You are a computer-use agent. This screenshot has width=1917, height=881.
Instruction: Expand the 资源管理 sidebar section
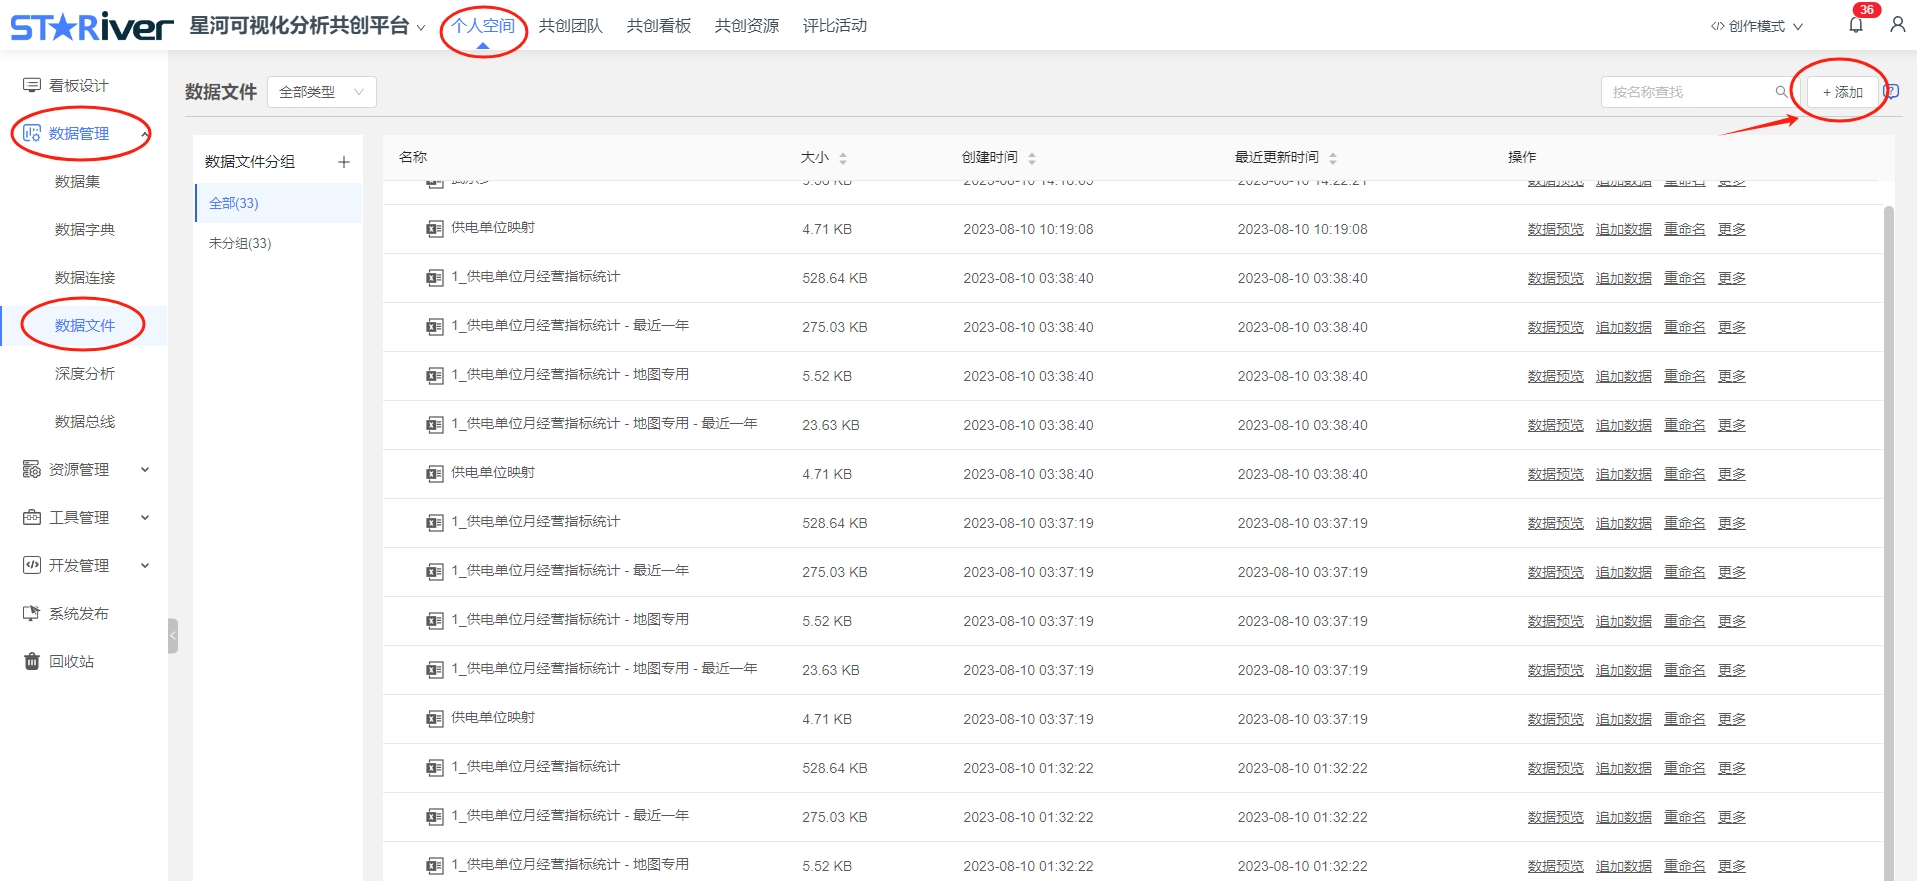point(85,469)
